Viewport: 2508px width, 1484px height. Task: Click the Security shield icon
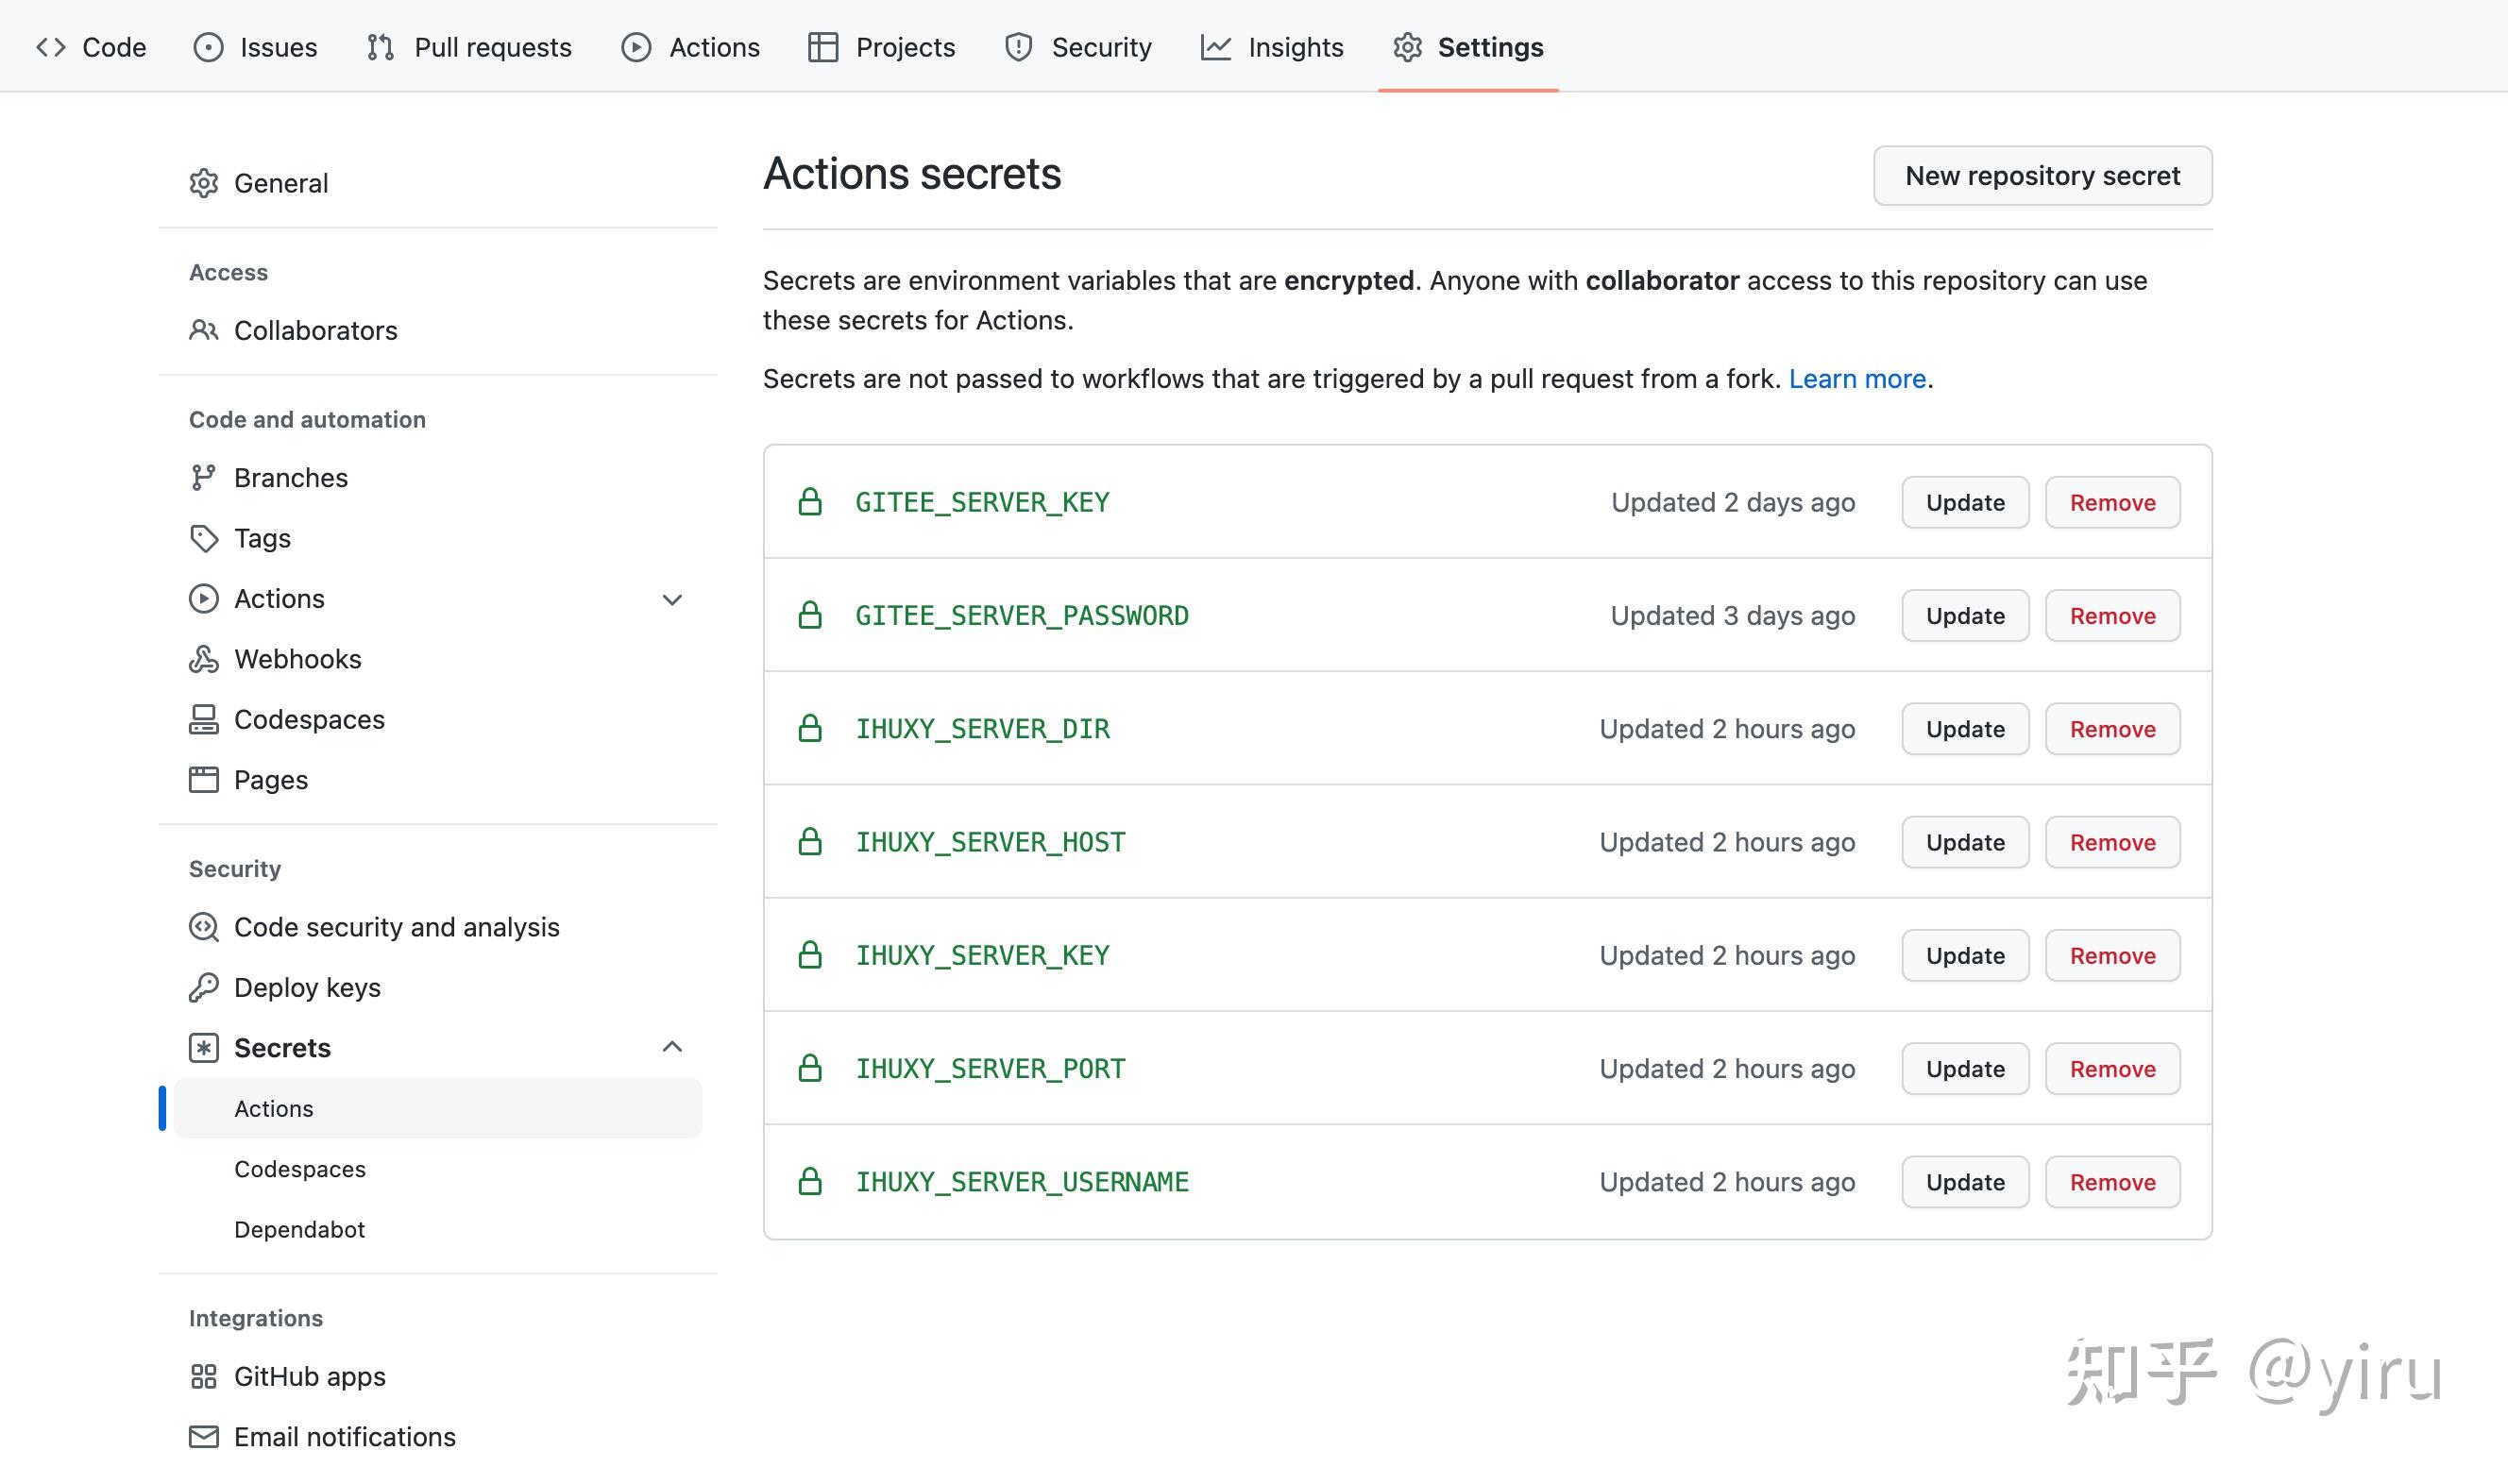1019,47
